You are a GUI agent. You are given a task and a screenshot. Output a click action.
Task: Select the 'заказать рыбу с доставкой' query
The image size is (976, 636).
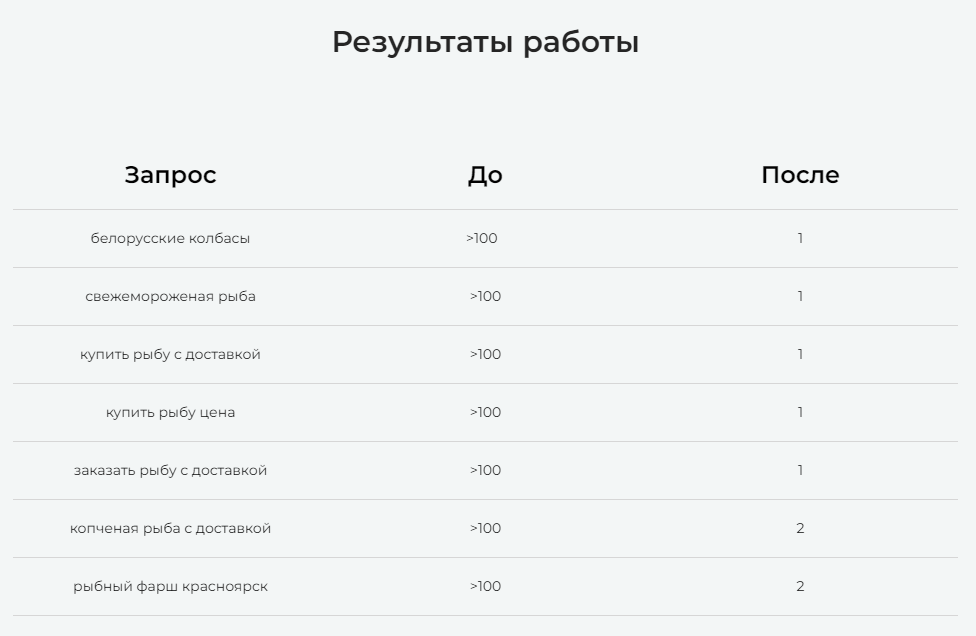[x=170, y=470]
